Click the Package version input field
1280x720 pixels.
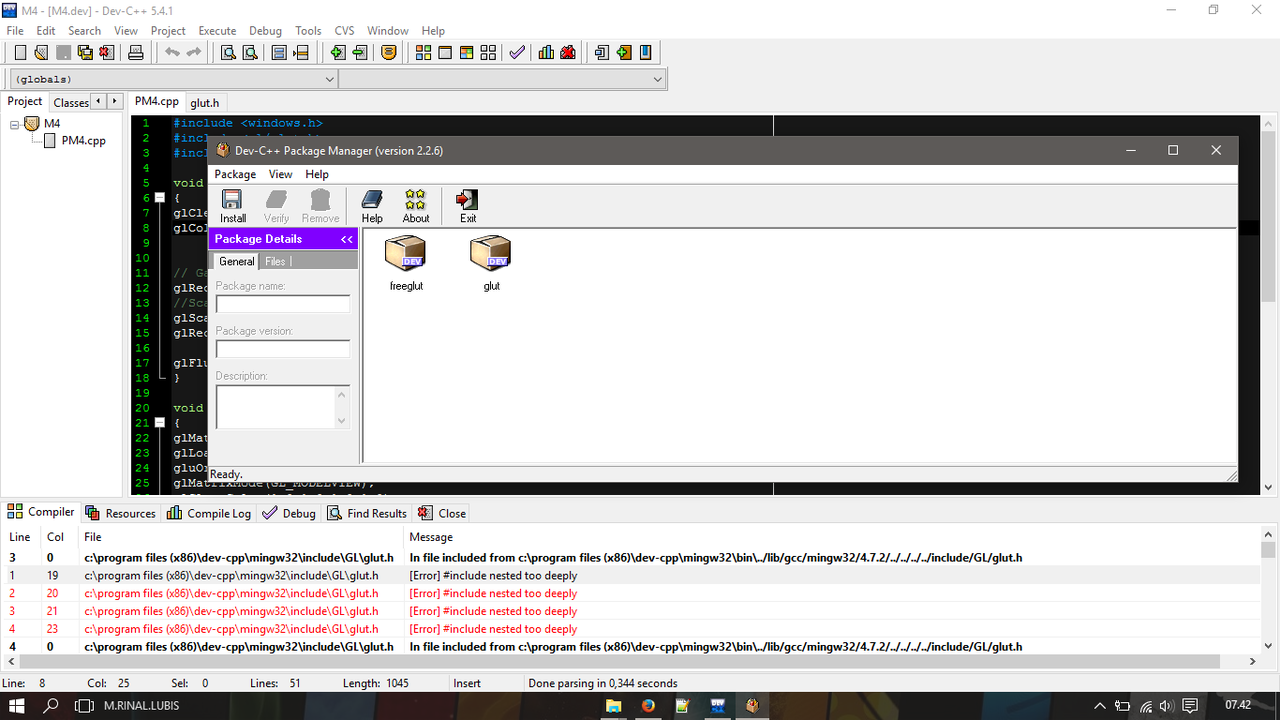pyautogui.click(x=283, y=349)
